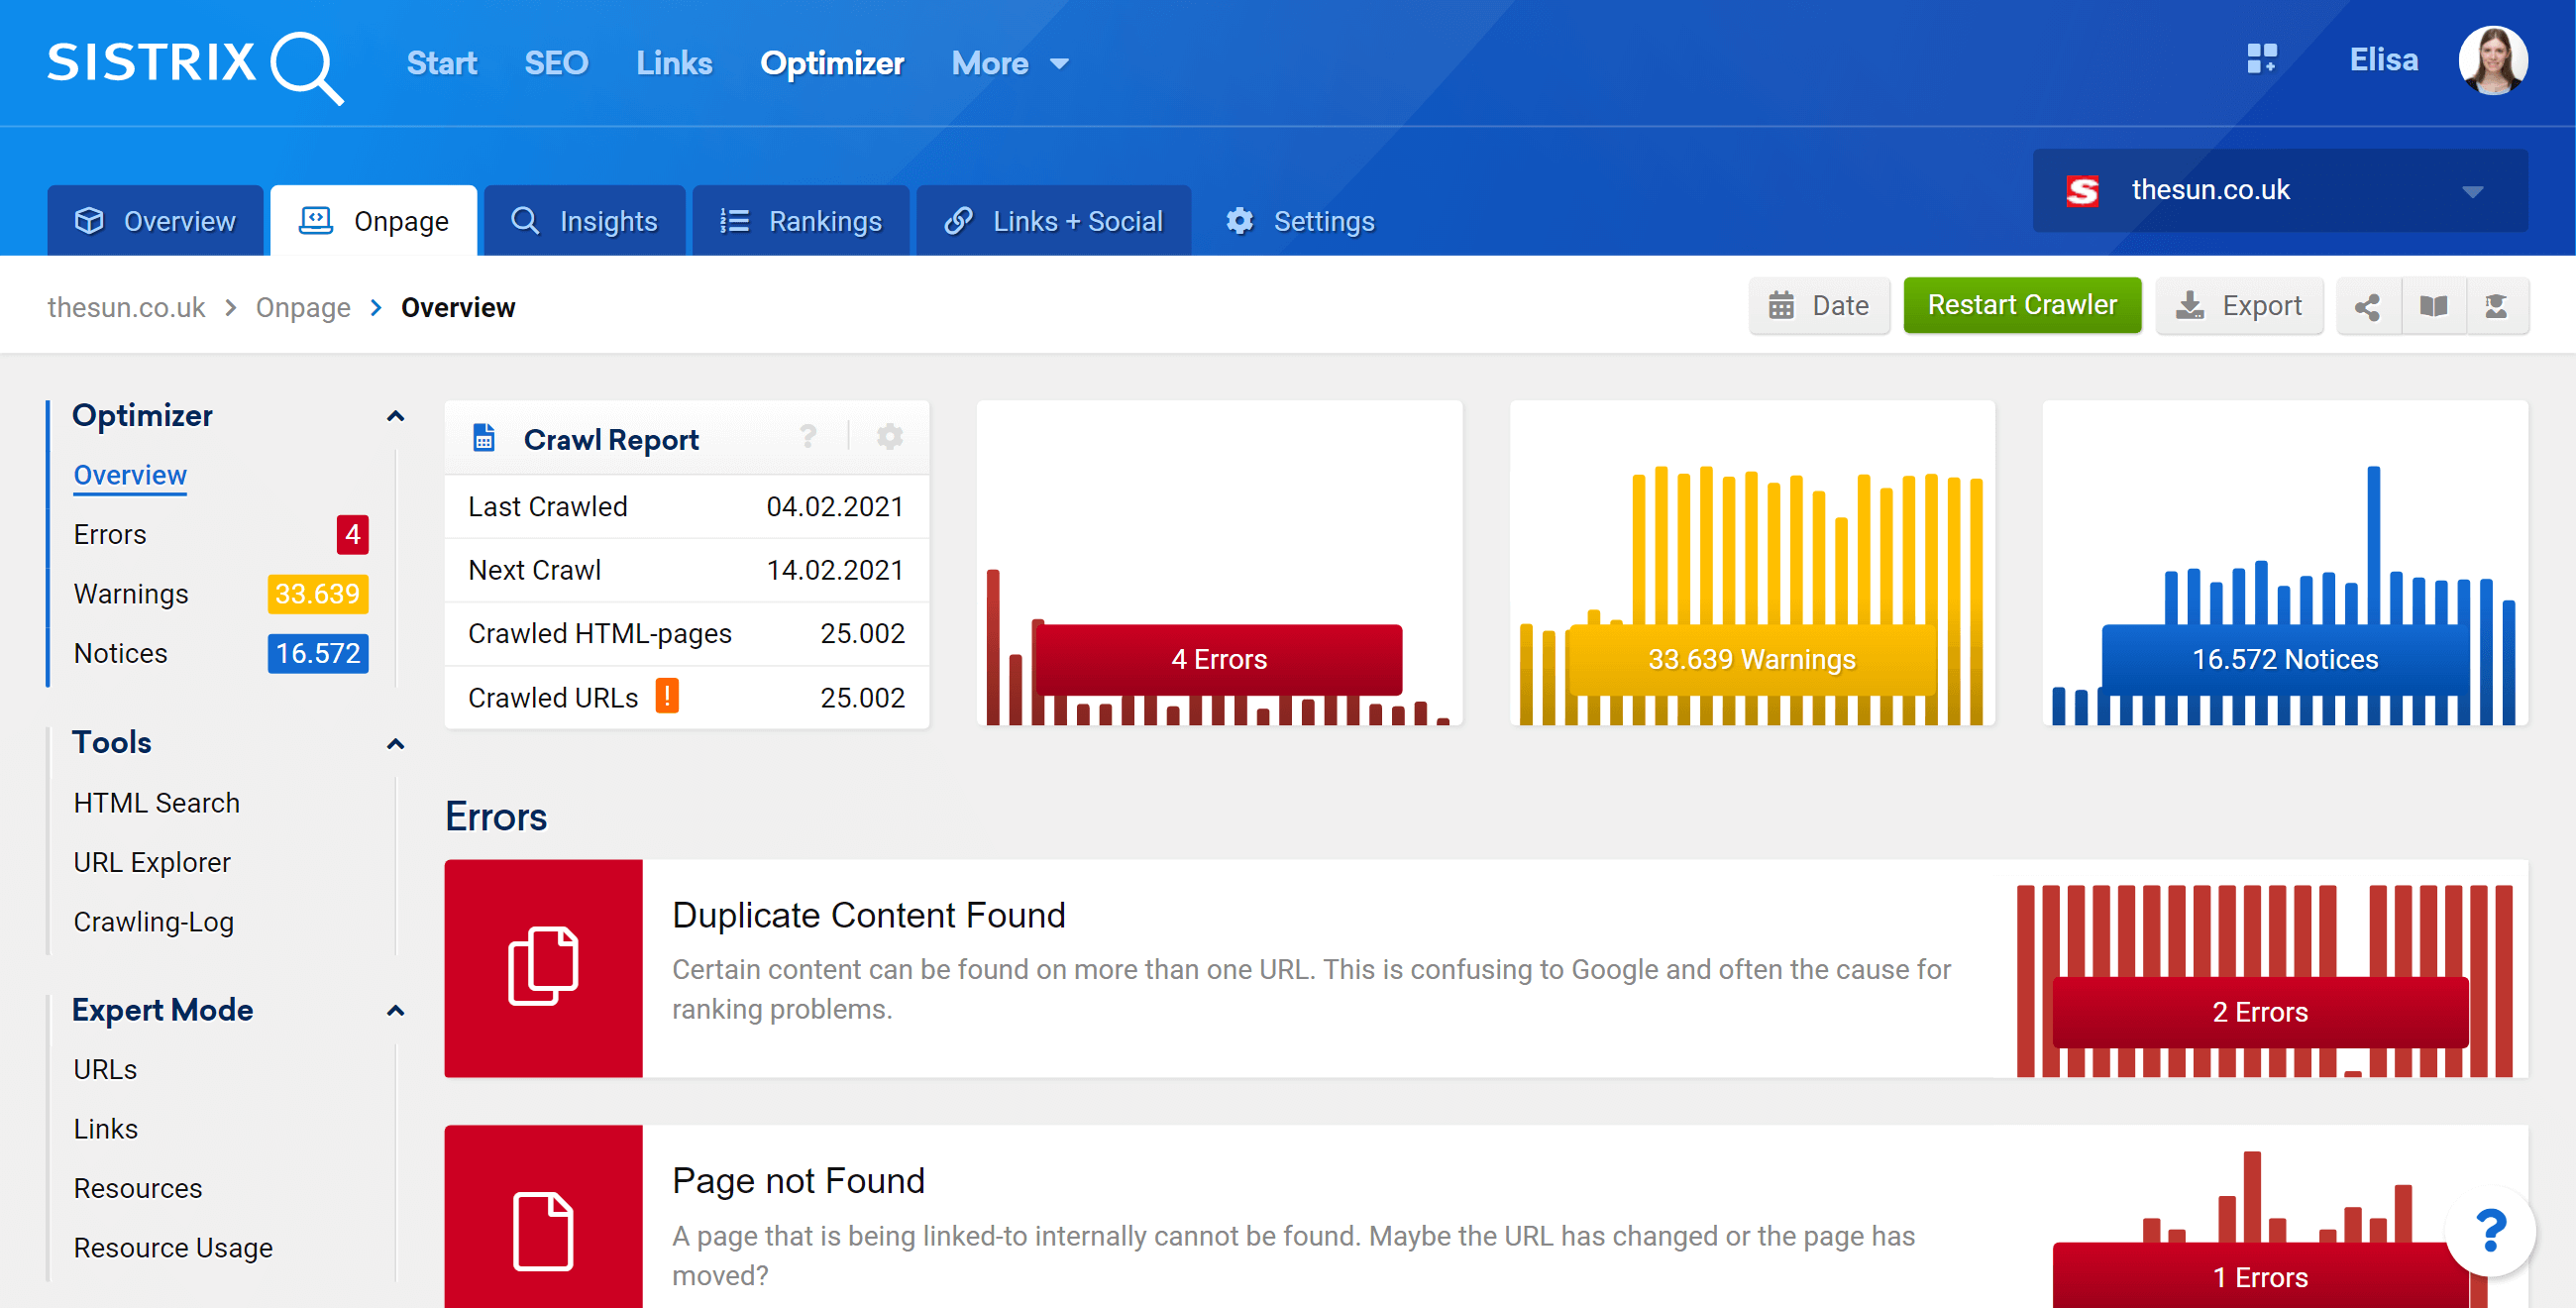Click the Restart Crawler button
This screenshot has width=2576, height=1308.
point(2022,306)
